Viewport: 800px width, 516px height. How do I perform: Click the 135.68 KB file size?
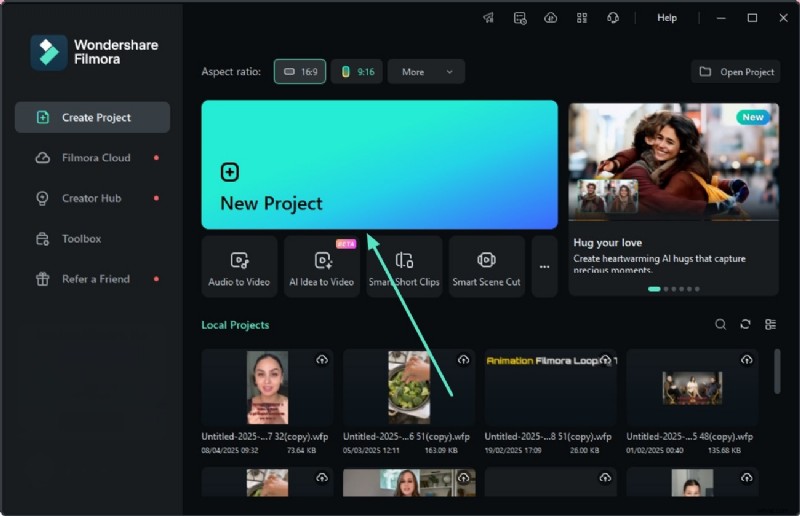tap(724, 451)
